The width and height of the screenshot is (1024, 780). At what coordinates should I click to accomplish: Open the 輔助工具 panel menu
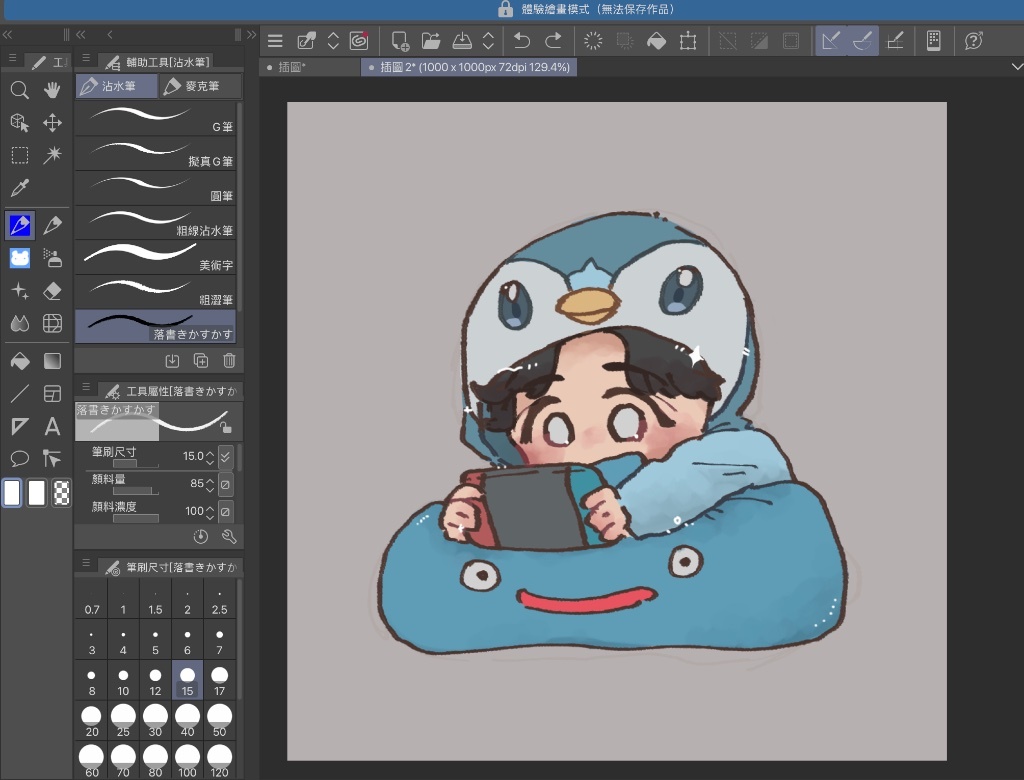(x=86, y=59)
